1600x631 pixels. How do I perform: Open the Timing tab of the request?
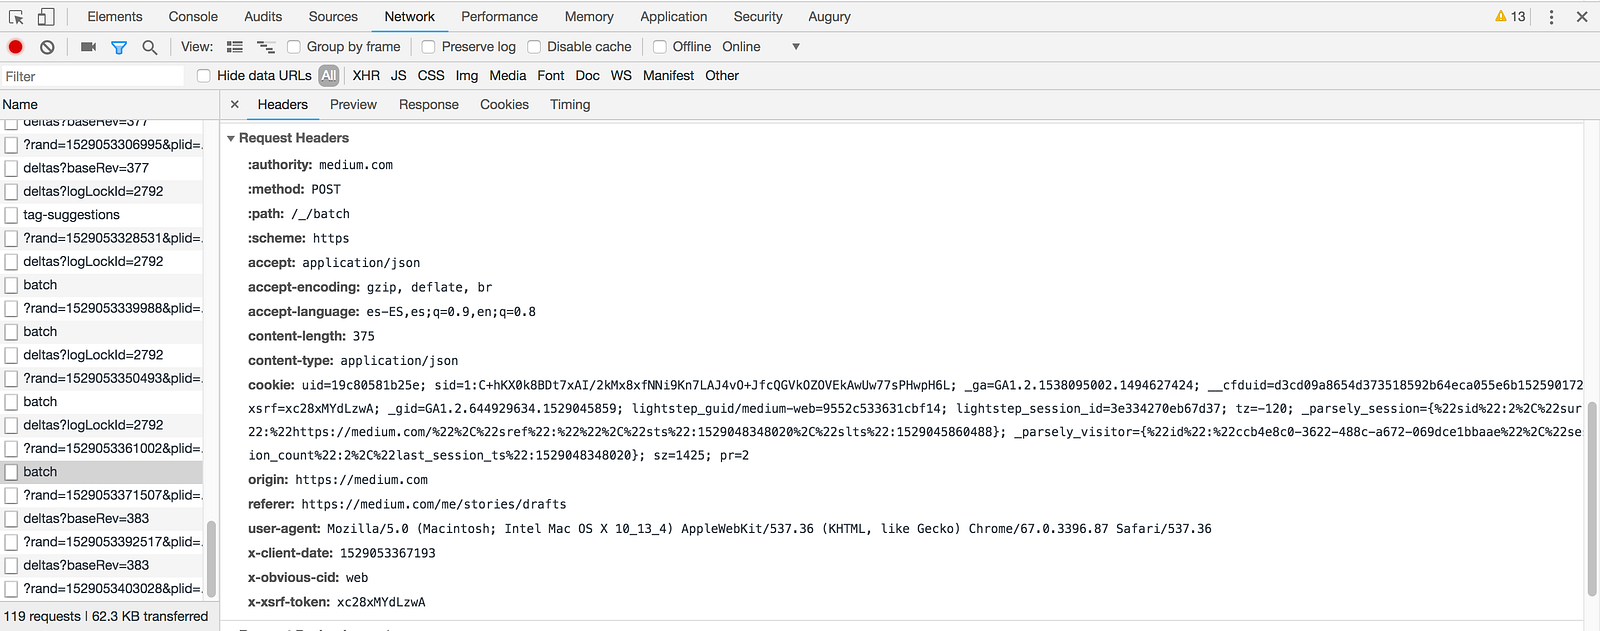point(570,105)
